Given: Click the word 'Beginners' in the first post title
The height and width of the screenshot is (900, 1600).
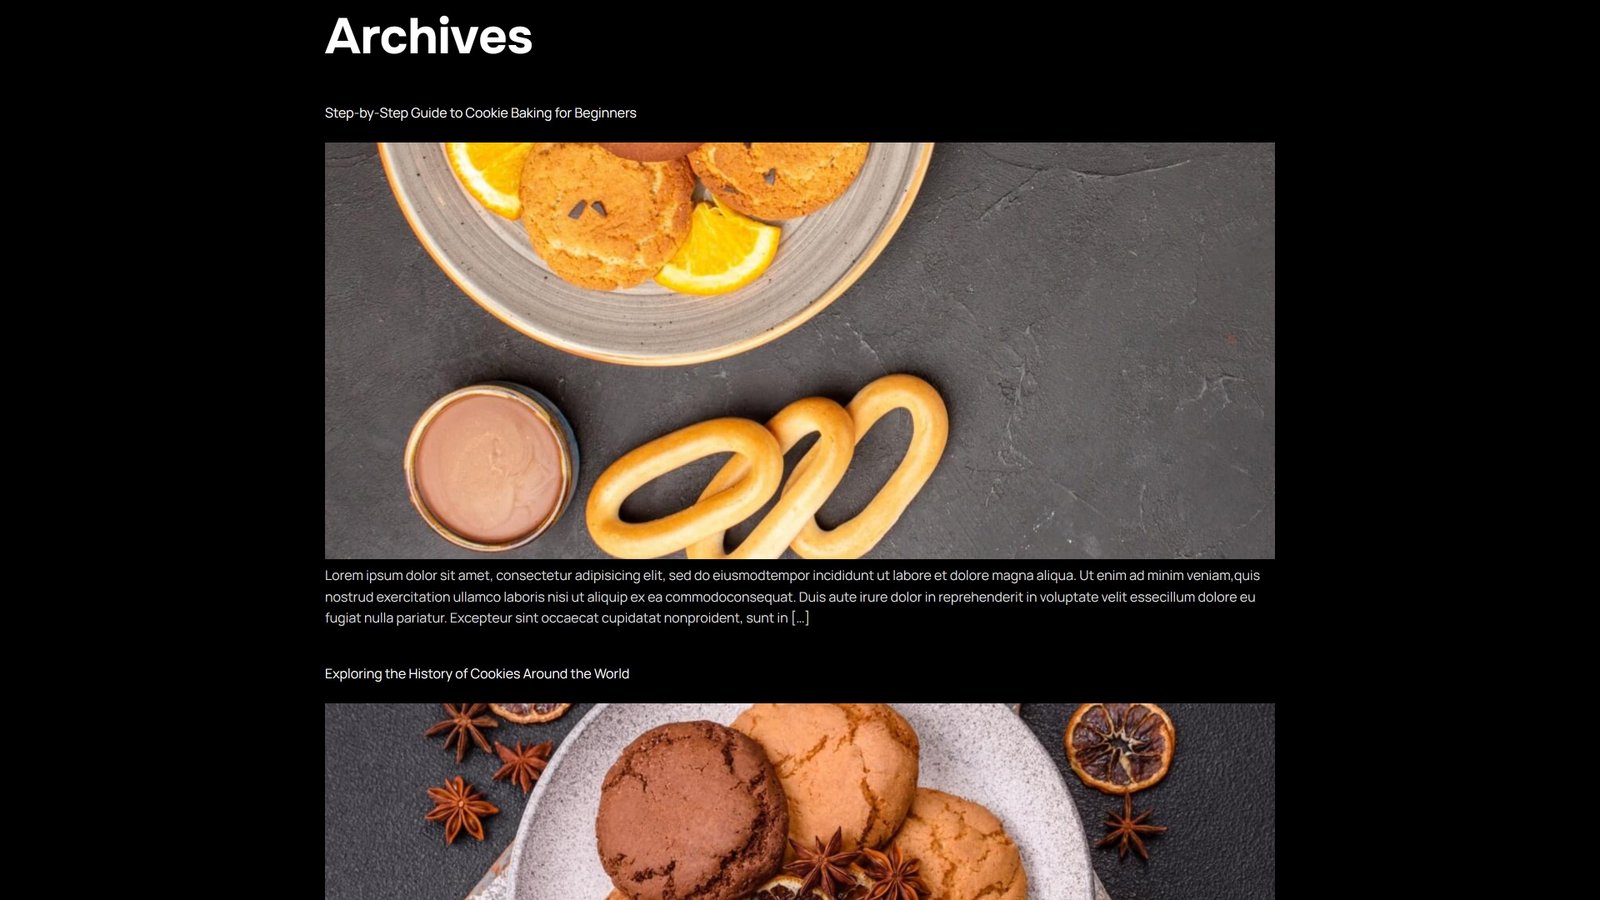Looking at the screenshot, I should [605, 113].
